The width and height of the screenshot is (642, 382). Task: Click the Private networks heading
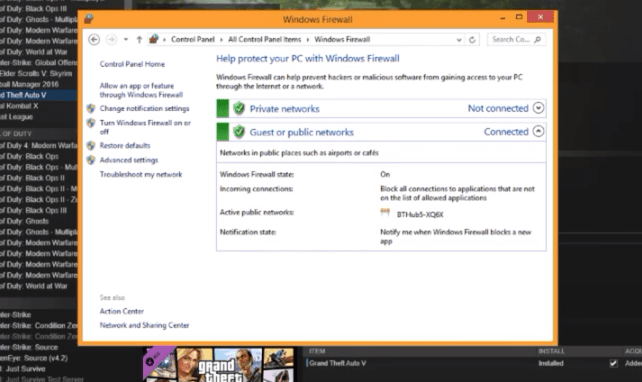285,108
